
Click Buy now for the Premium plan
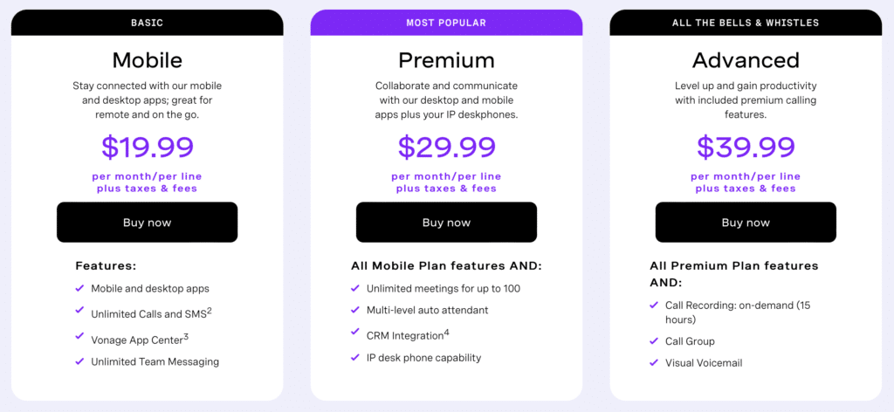tap(446, 222)
